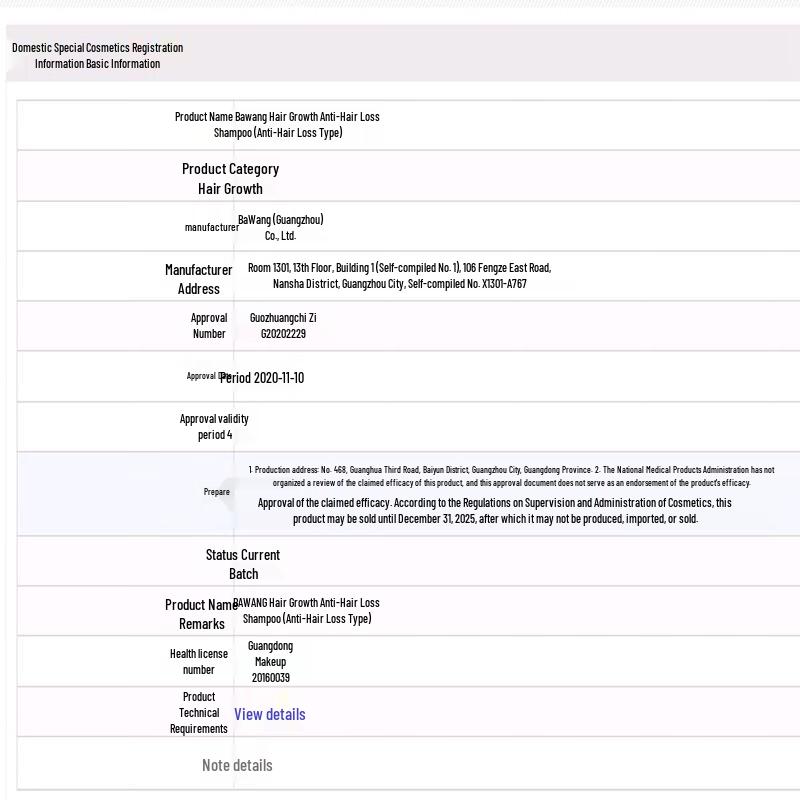Open the View details link
The width and height of the screenshot is (800, 800).
pyautogui.click(x=269, y=714)
